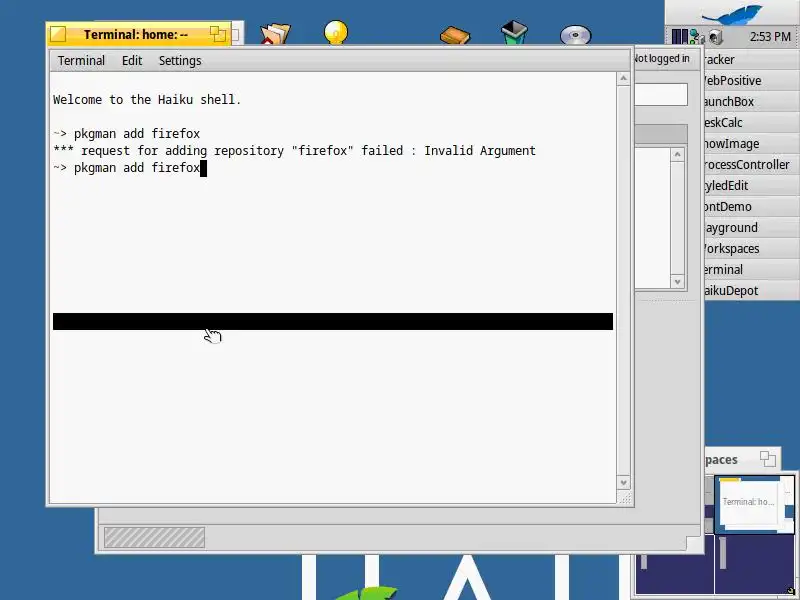Click the background window's scroll up arrow
The height and width of the screenshot is (600, 800).
(678, 154)
